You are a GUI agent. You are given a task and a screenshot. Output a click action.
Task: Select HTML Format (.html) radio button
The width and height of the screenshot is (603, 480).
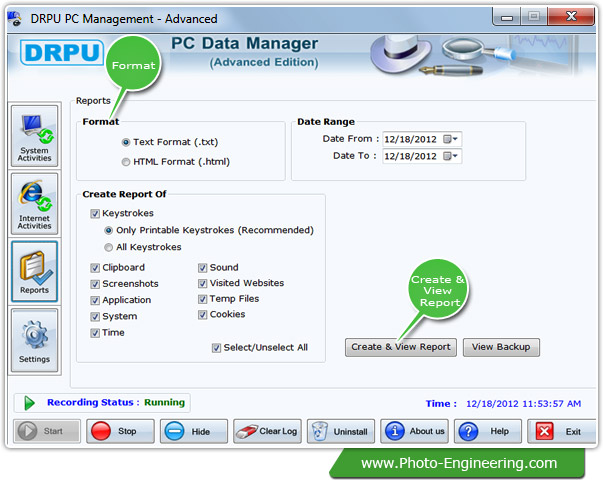[x=126, y=162]
